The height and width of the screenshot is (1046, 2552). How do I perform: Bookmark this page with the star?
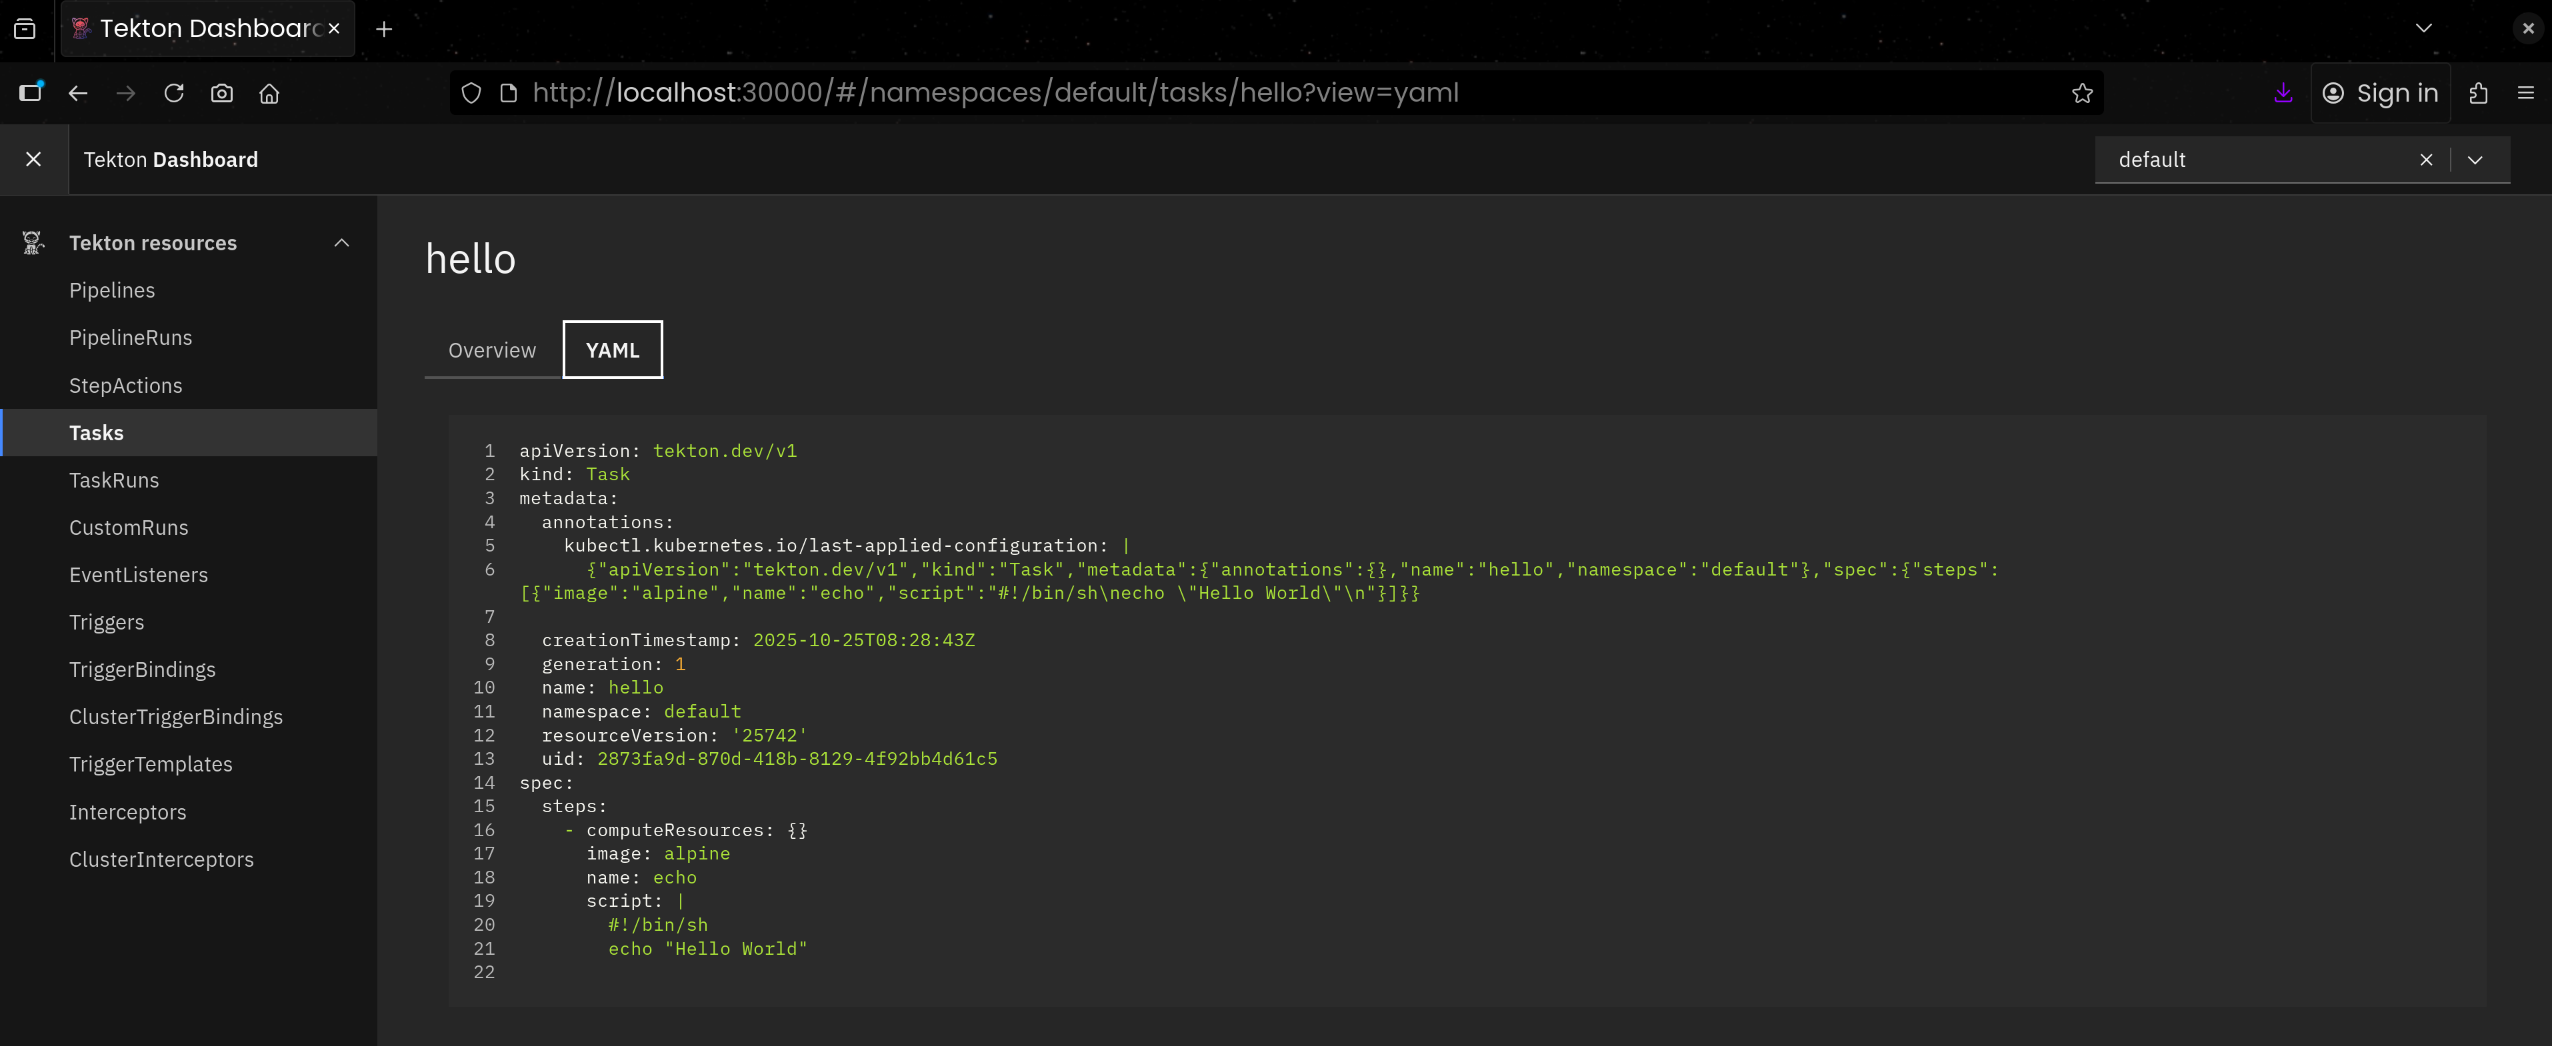[2082, 93]
